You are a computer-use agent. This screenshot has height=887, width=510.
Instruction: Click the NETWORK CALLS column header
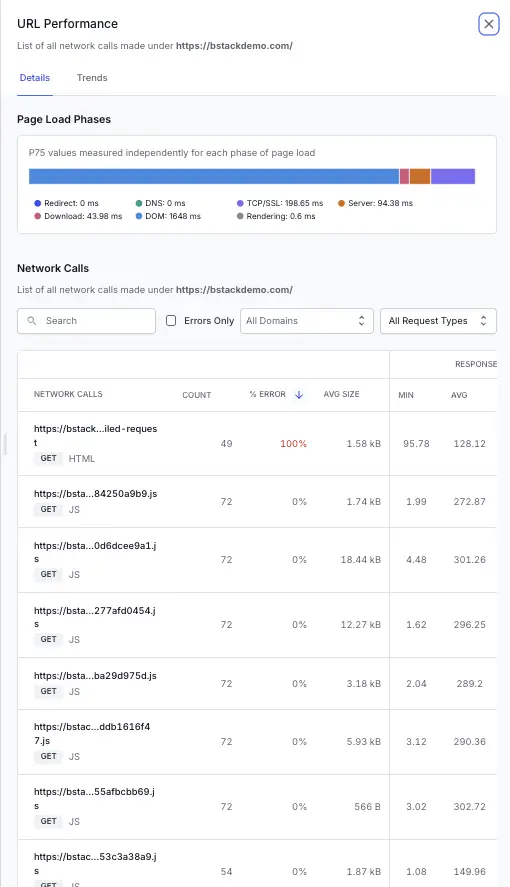[68, 394]
